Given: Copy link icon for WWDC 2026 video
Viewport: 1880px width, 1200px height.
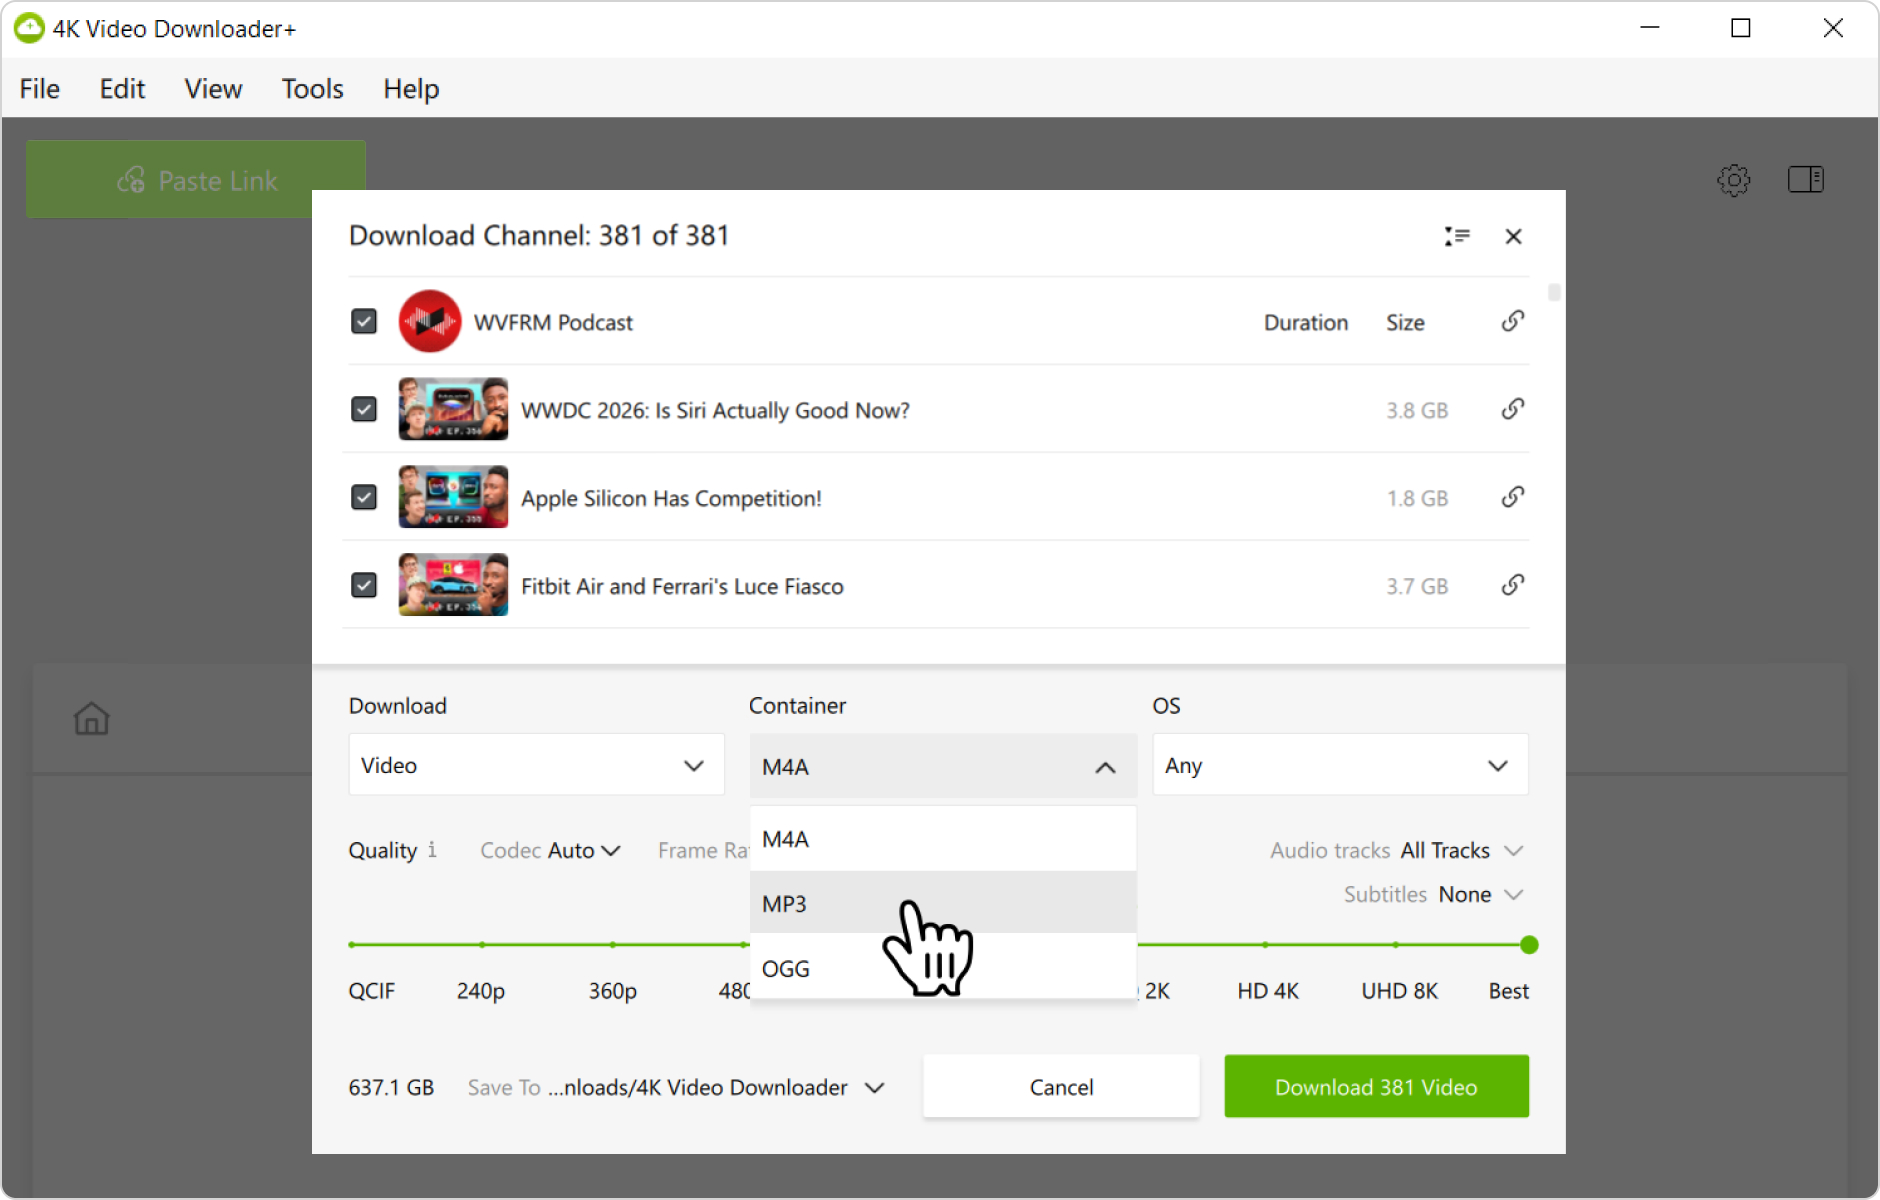Looking at the screenshot, I should [1513, 409].
